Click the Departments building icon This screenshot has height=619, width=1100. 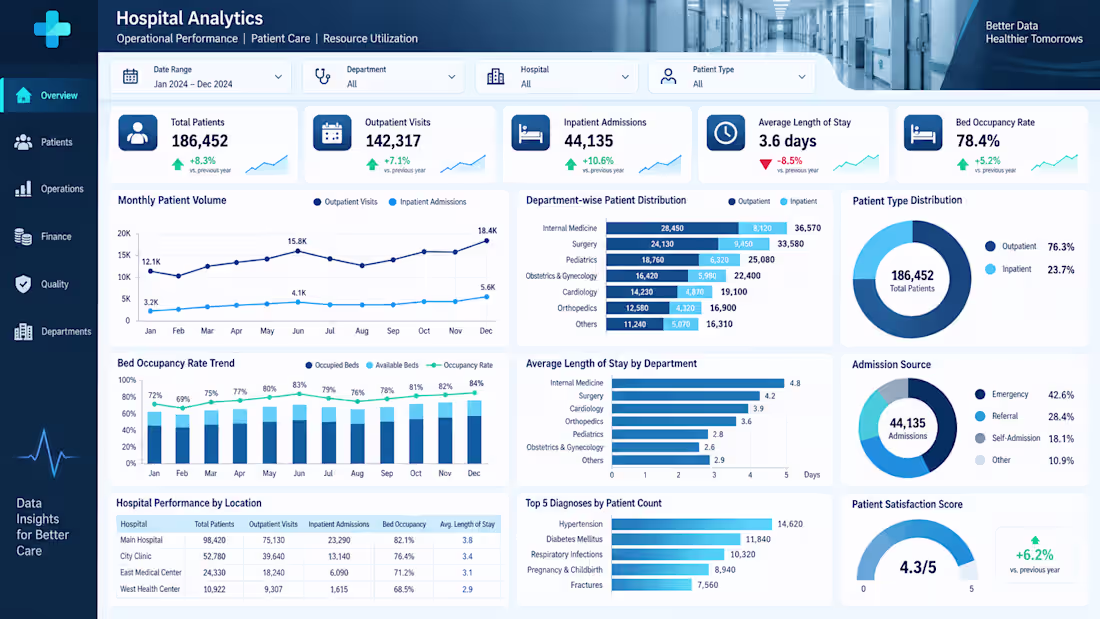23,331
